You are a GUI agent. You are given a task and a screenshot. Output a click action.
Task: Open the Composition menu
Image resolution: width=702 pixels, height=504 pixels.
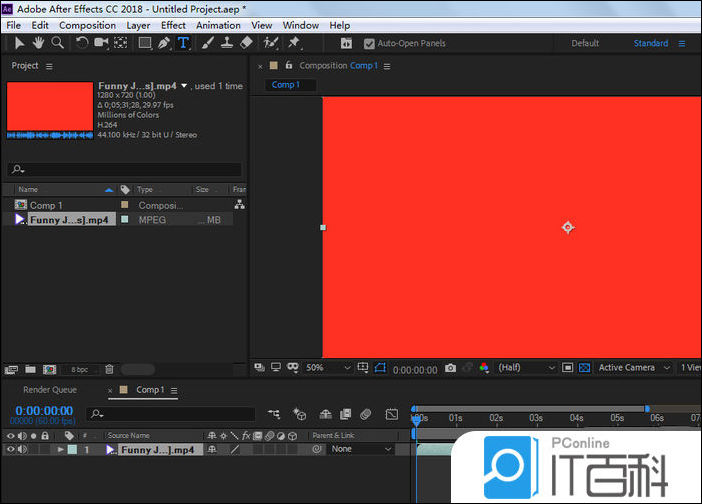[x=87, y=25]
